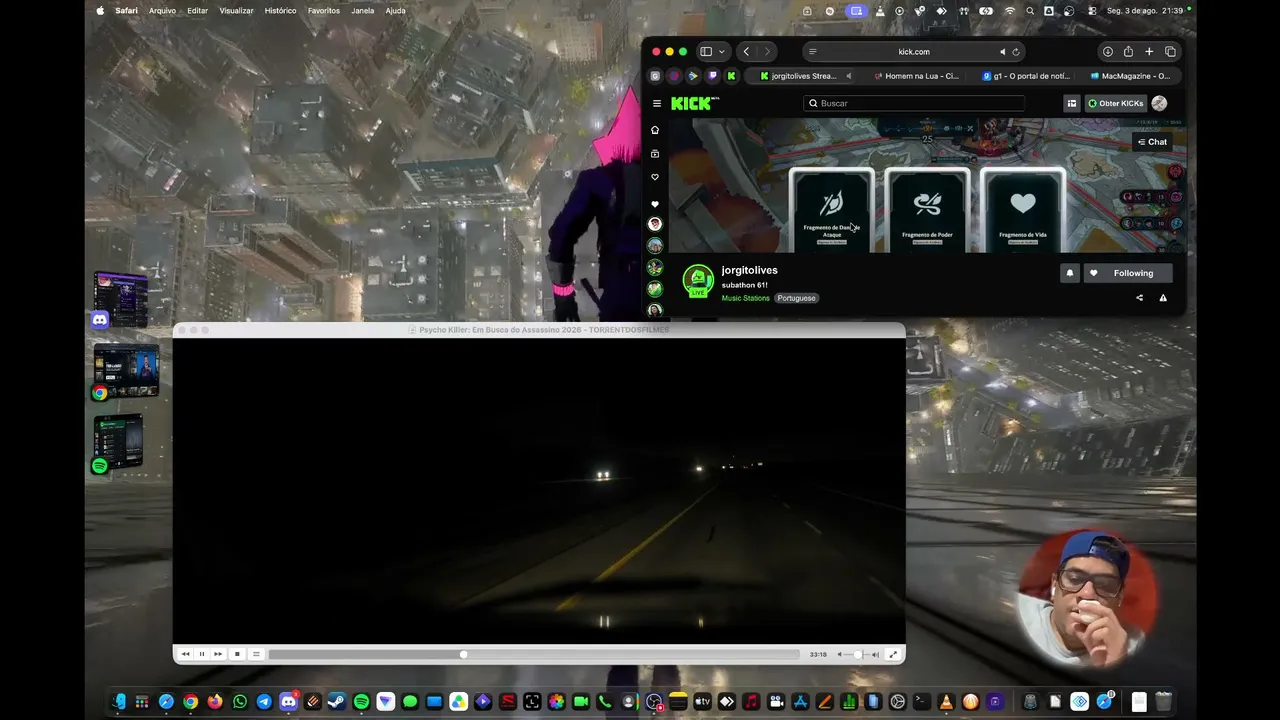Open the Favoritos menu
This screenshot has width=1280, height=720.
[x=324, y=11]
